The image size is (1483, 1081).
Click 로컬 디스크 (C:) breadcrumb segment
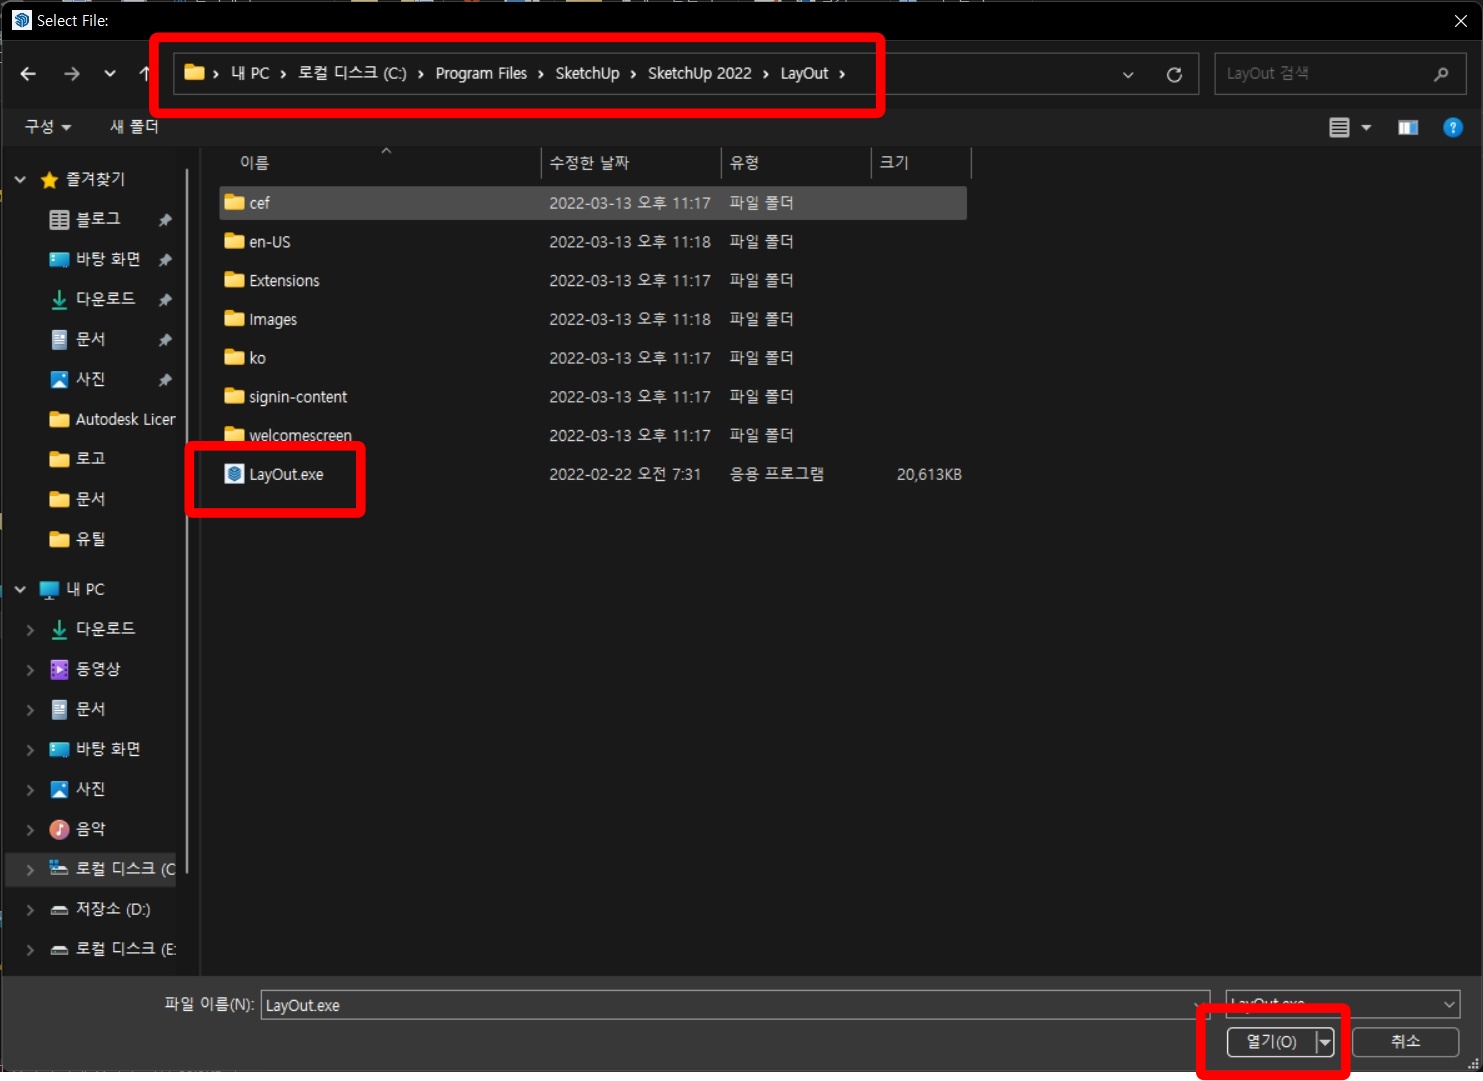(x=352, y=73)
